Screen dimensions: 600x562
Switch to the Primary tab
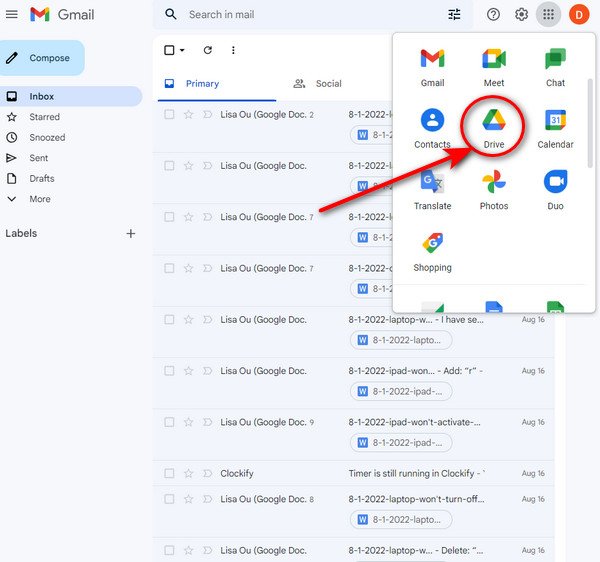[217, 83]
